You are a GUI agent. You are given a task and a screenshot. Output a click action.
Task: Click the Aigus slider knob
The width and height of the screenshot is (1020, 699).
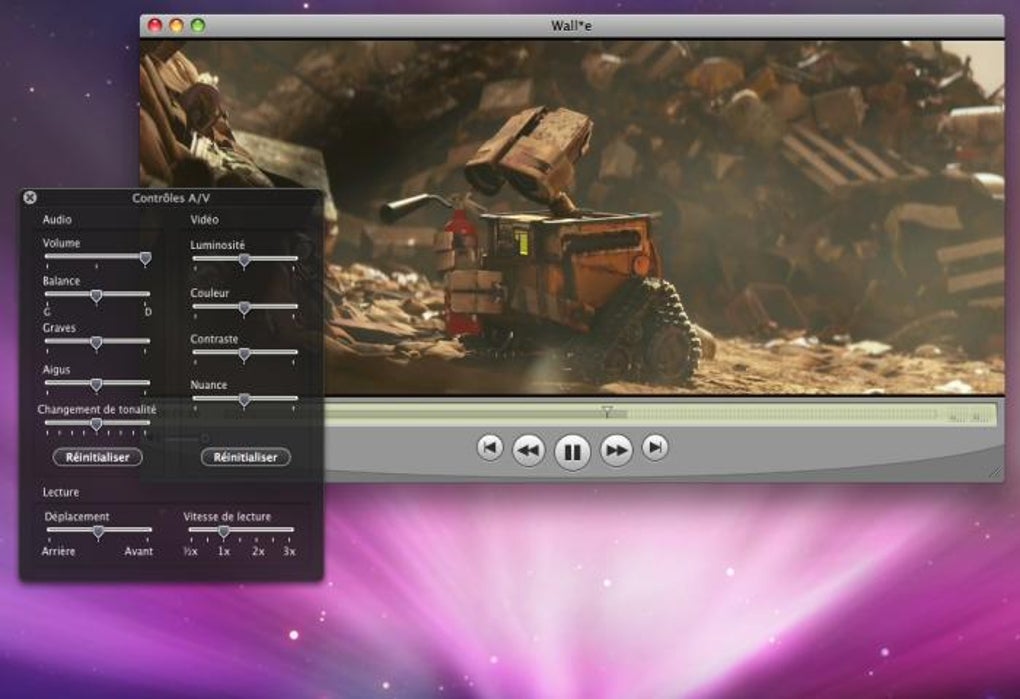[x=96, y=385]
